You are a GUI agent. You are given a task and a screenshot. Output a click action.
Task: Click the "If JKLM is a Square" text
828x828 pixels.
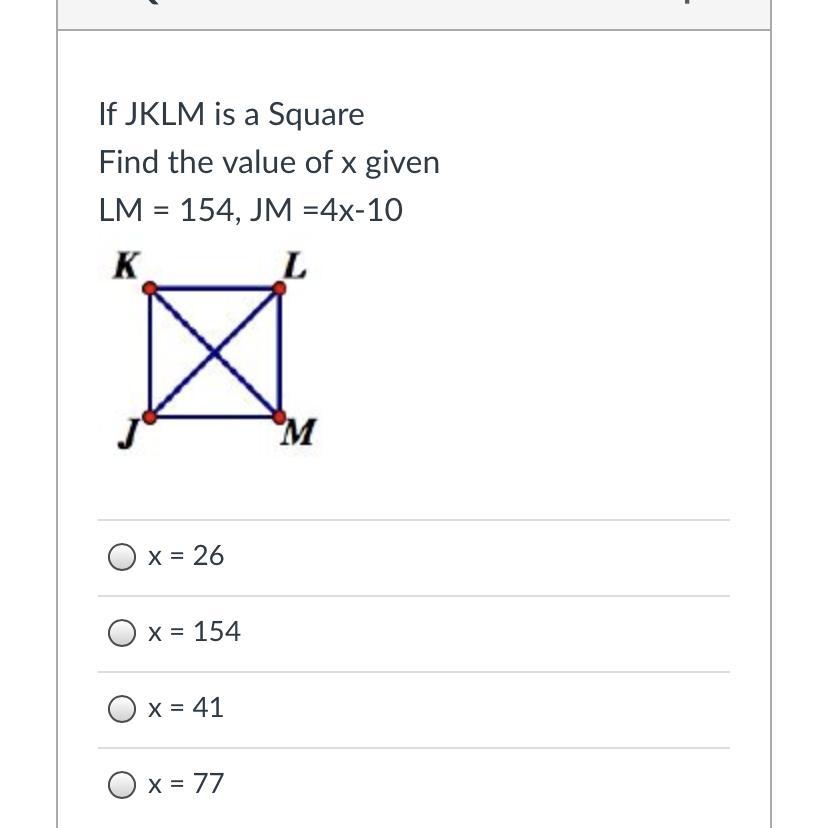tap(231, 114)
